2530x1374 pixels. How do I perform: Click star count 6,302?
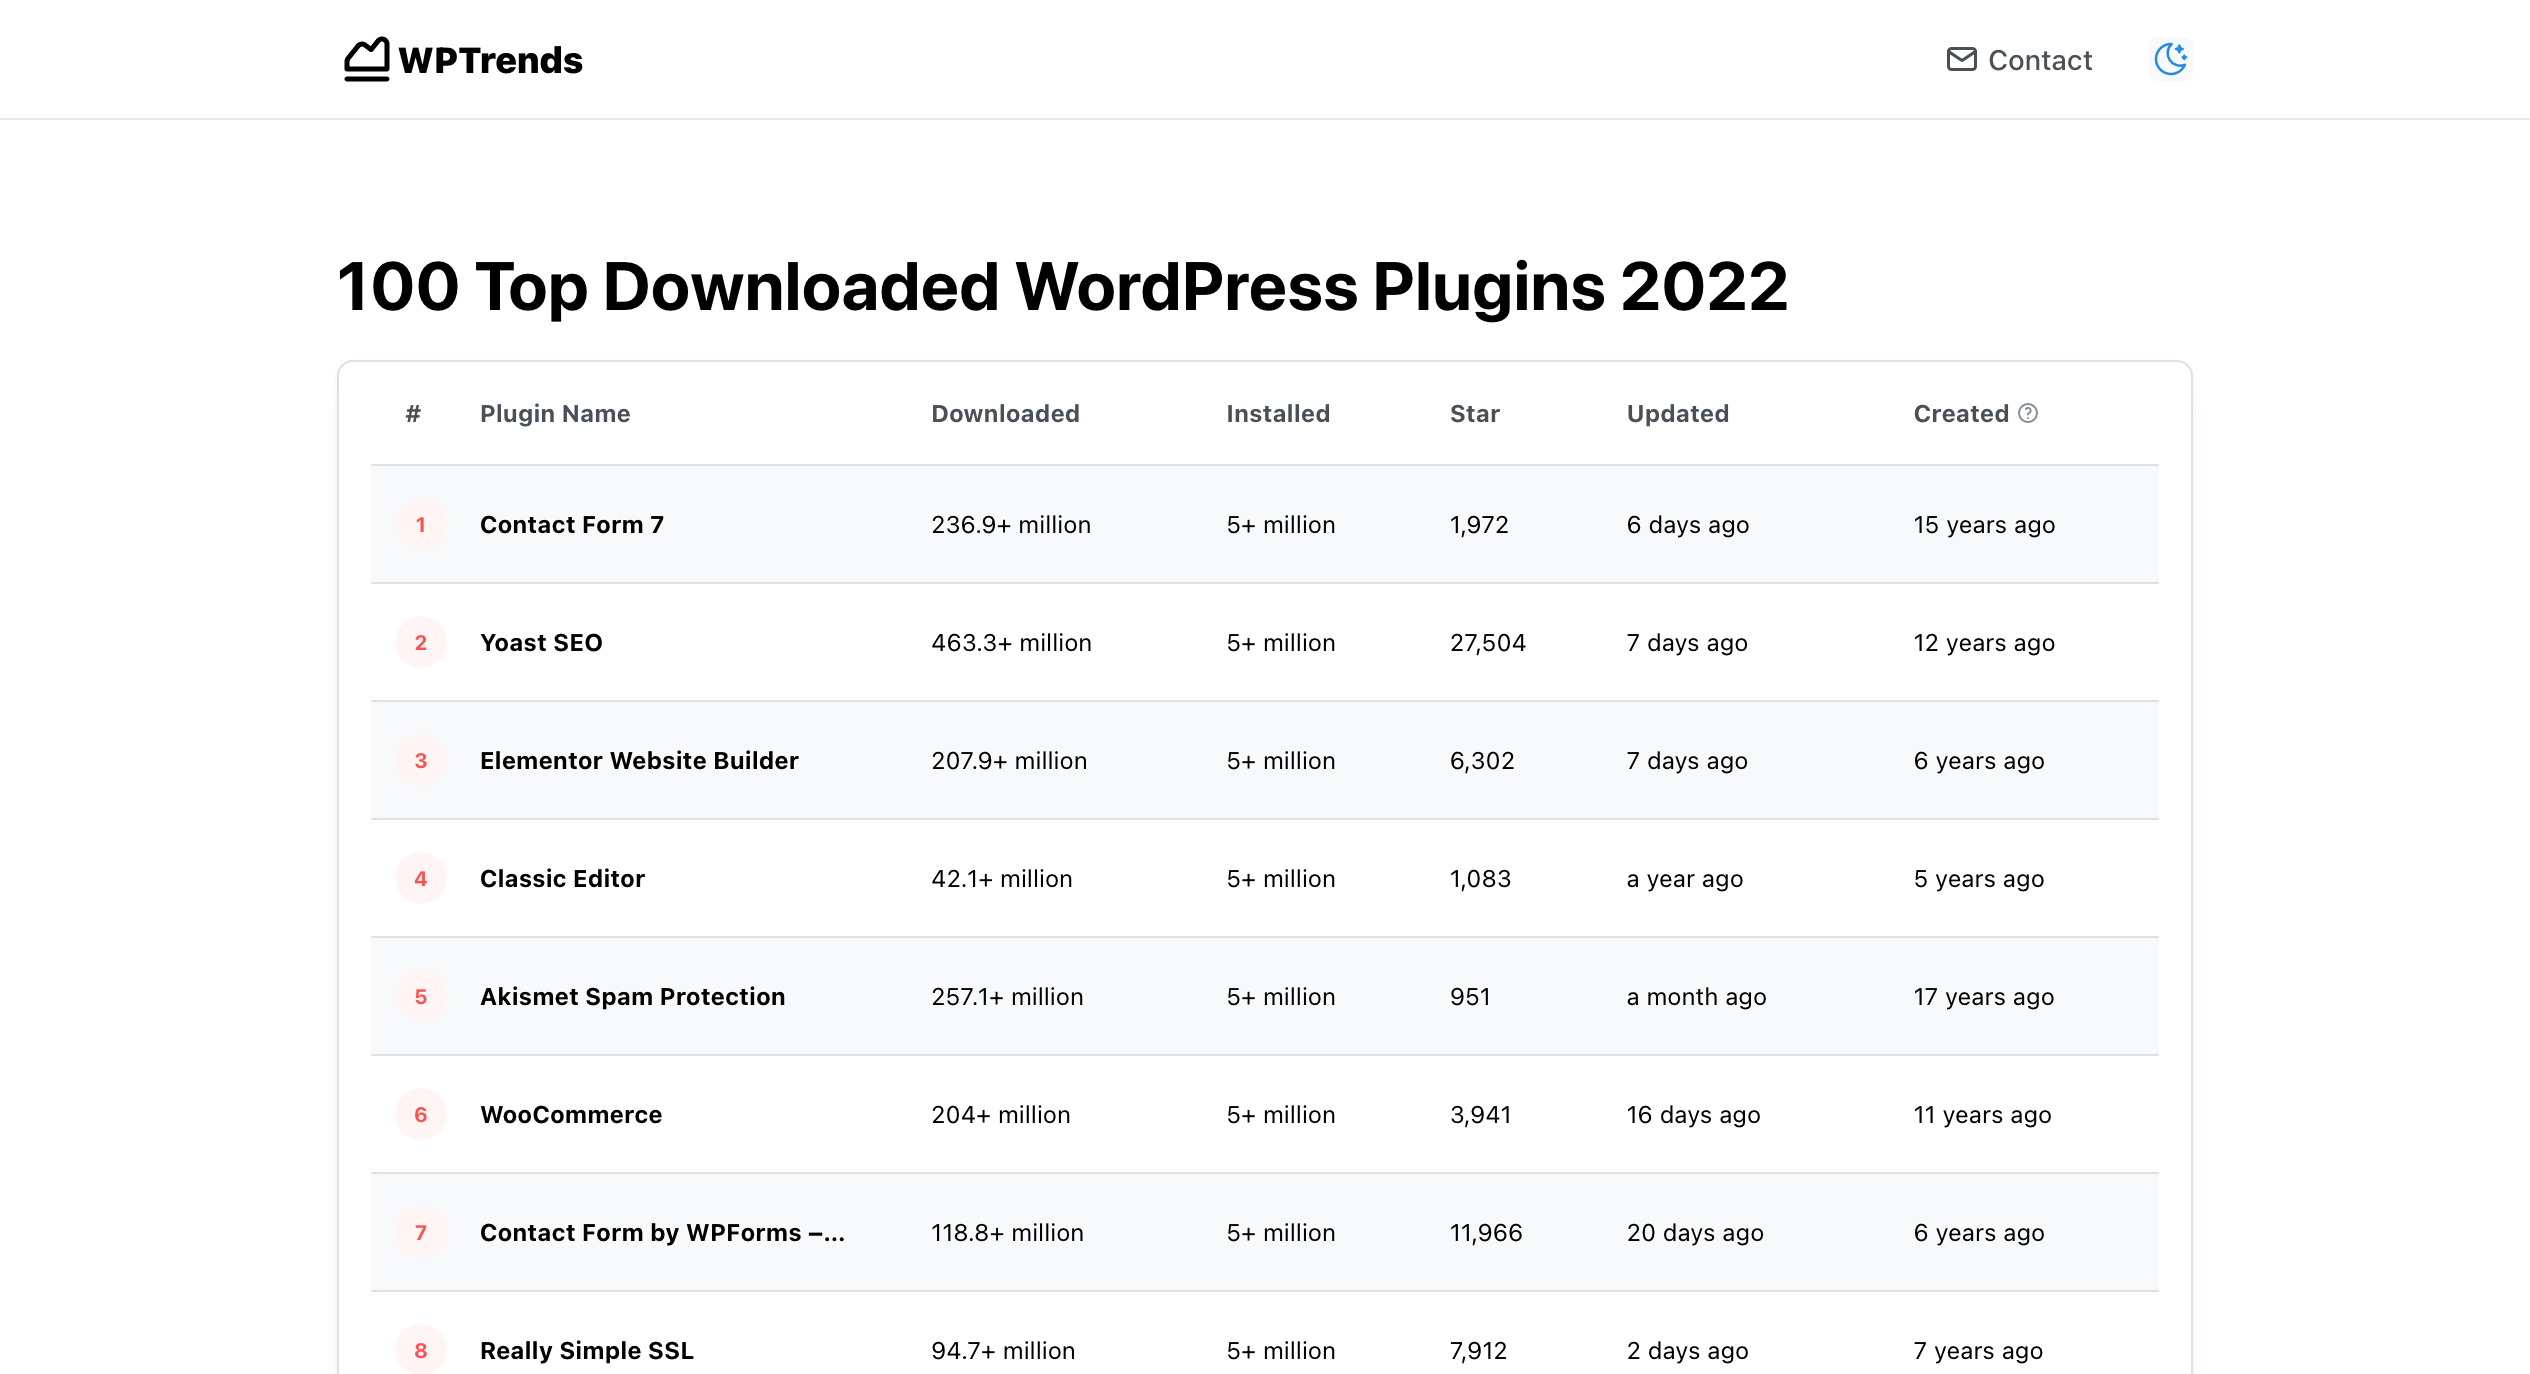click(1482, 761)
